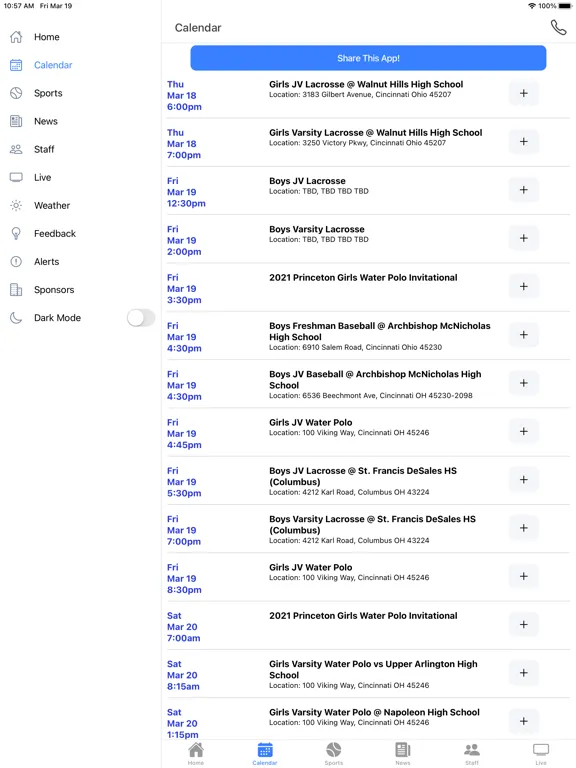The image size is (576, 768).
Task: Add Girls JV Water Polo 4:45pm event
Action: (x=524, y=431)
